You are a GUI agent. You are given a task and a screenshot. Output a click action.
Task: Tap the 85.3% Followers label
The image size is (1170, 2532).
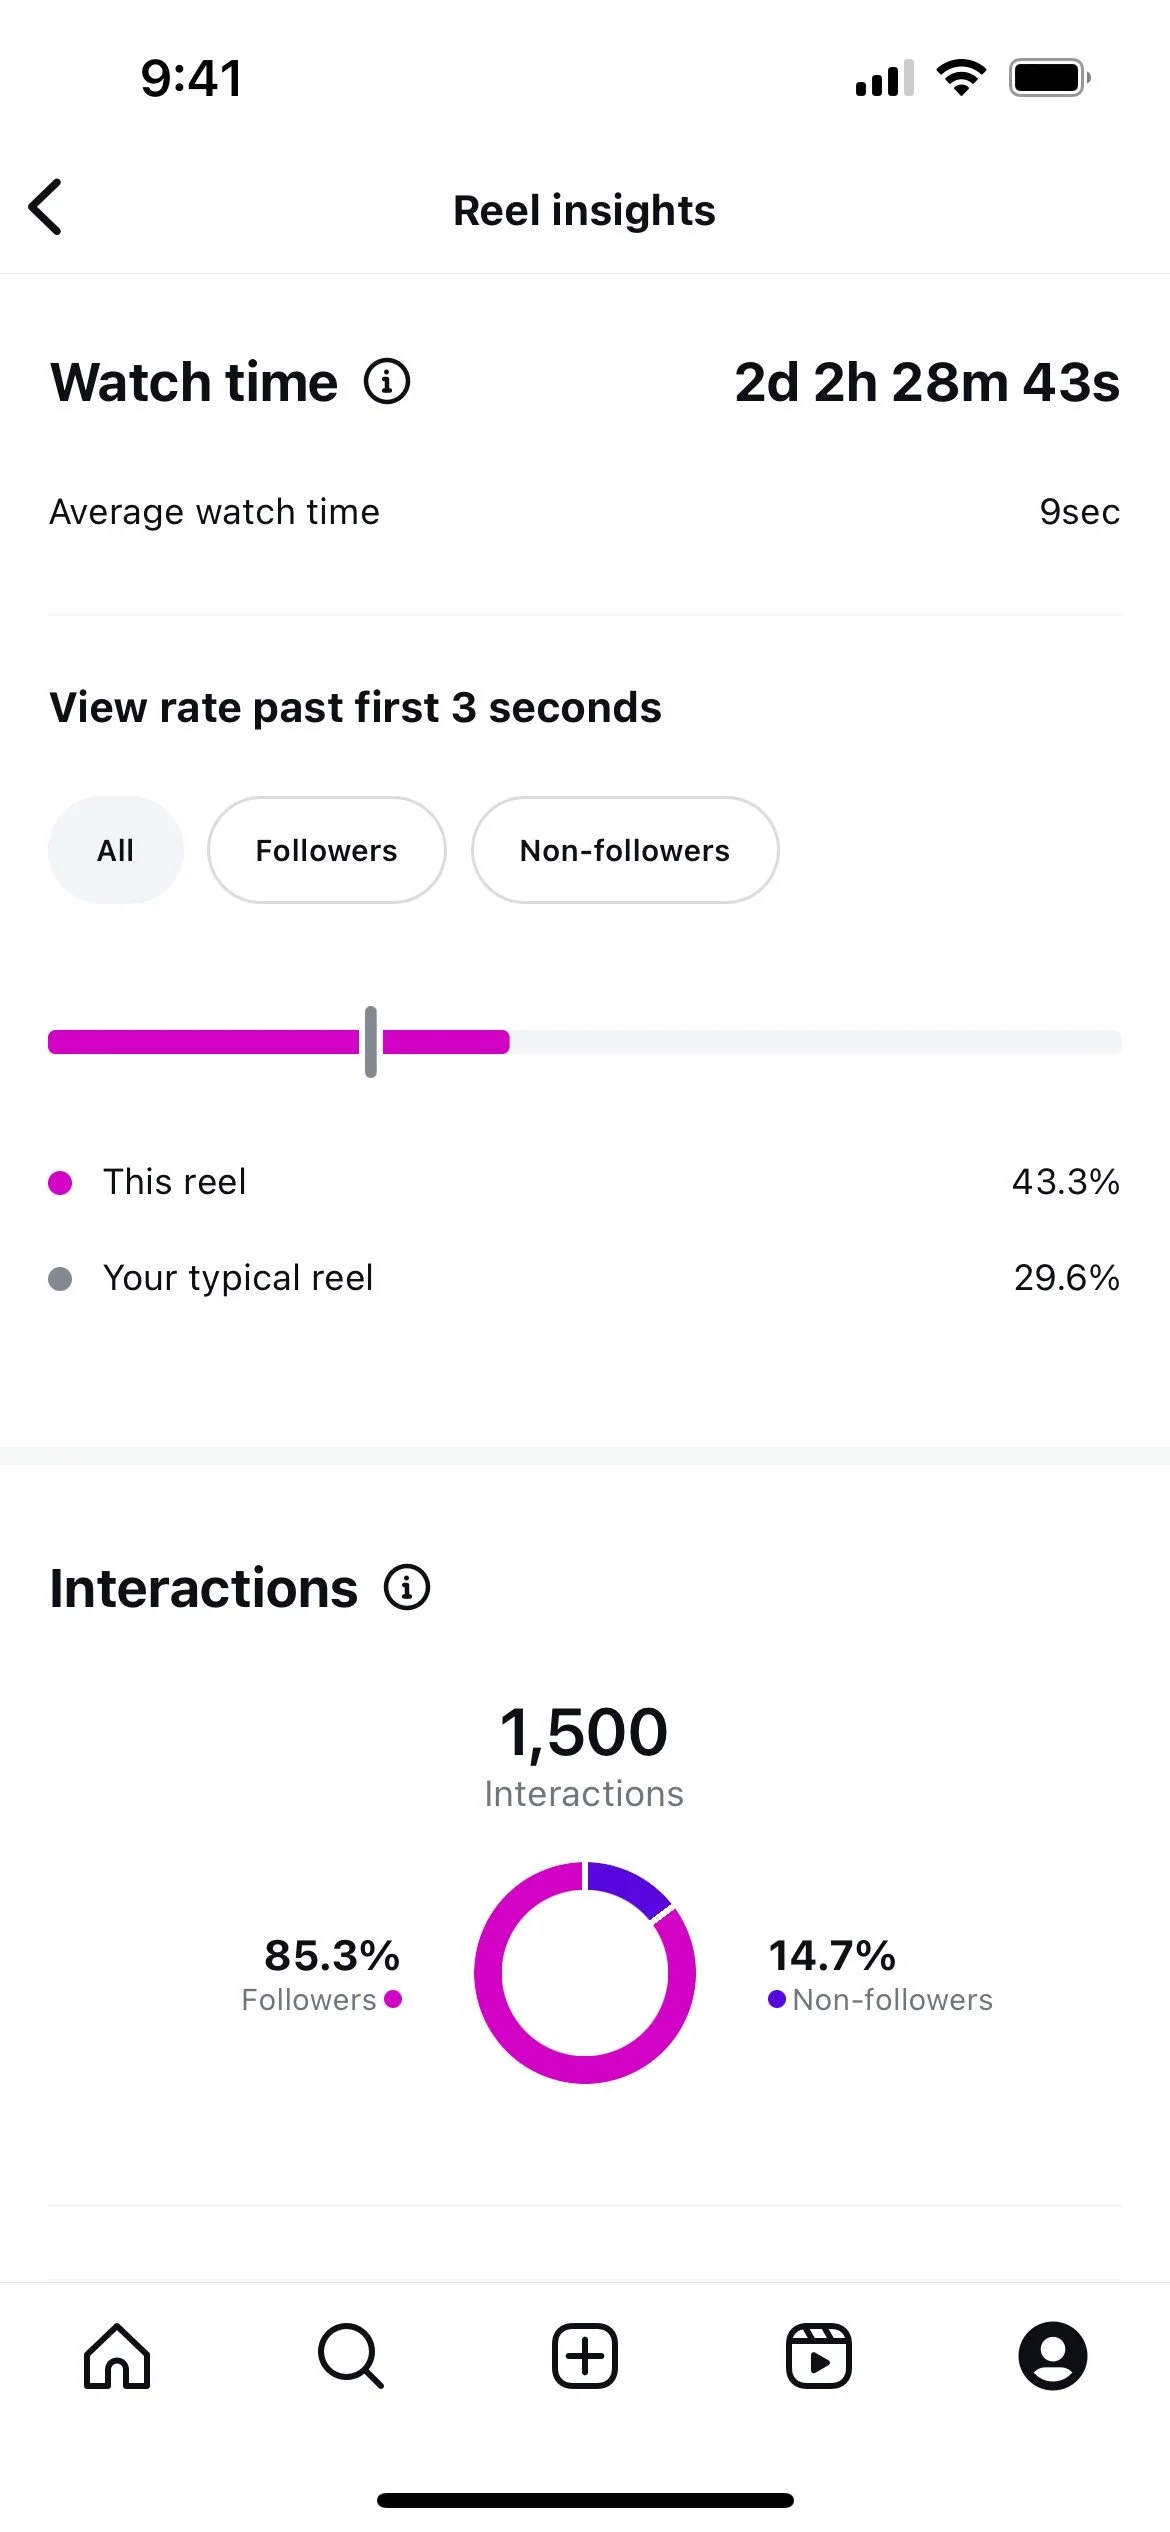tap(322, 1974)
